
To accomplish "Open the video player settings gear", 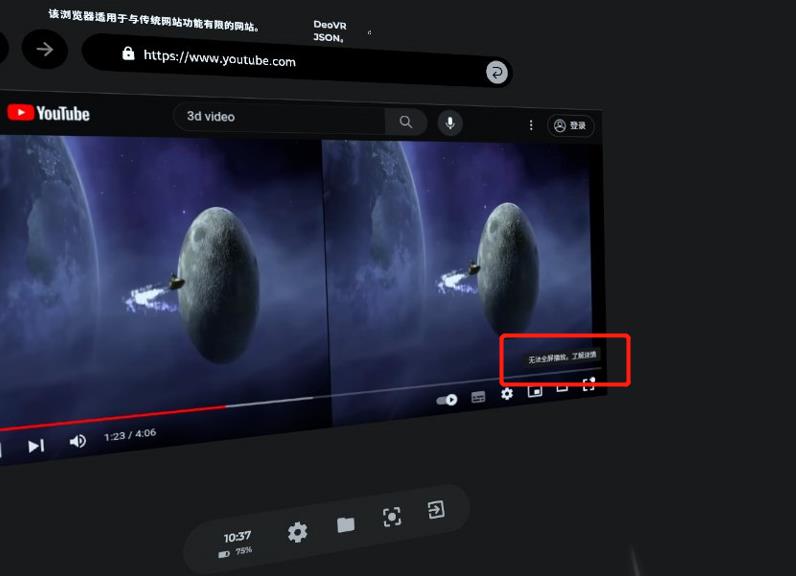I will (507, 393).
